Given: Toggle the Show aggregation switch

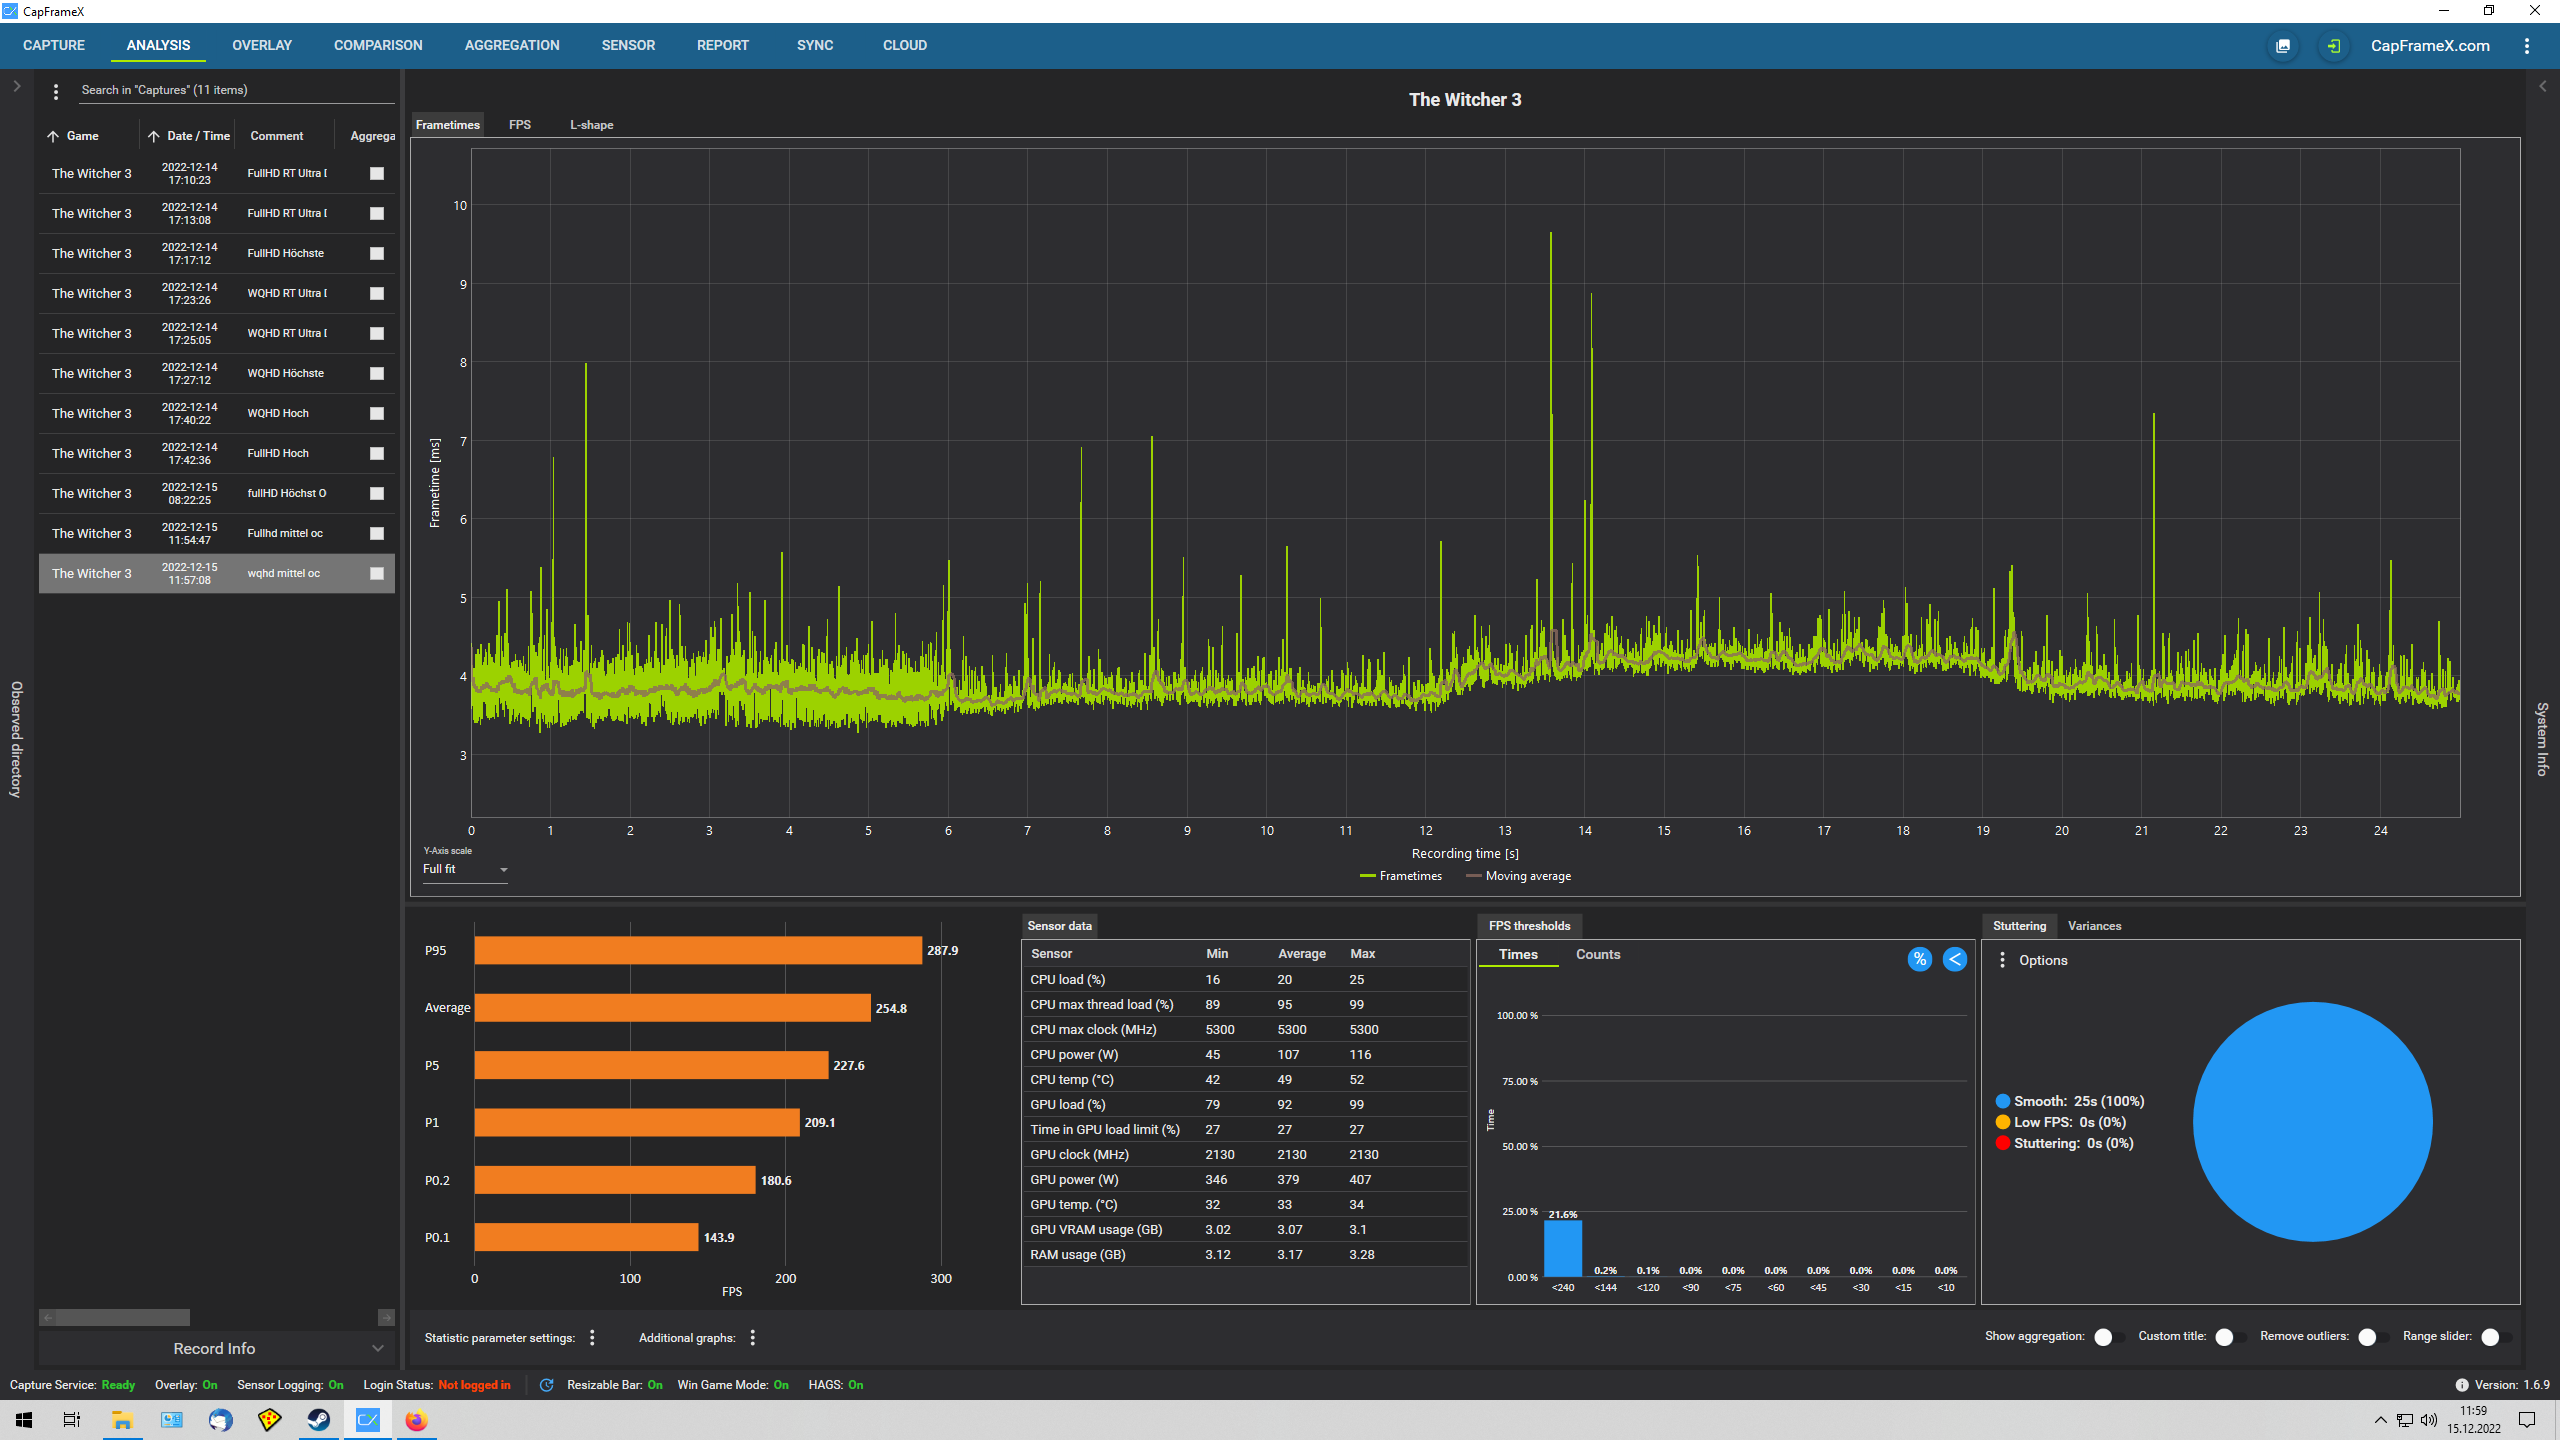Looking at the screenshot, I should pos(2108,1337).
